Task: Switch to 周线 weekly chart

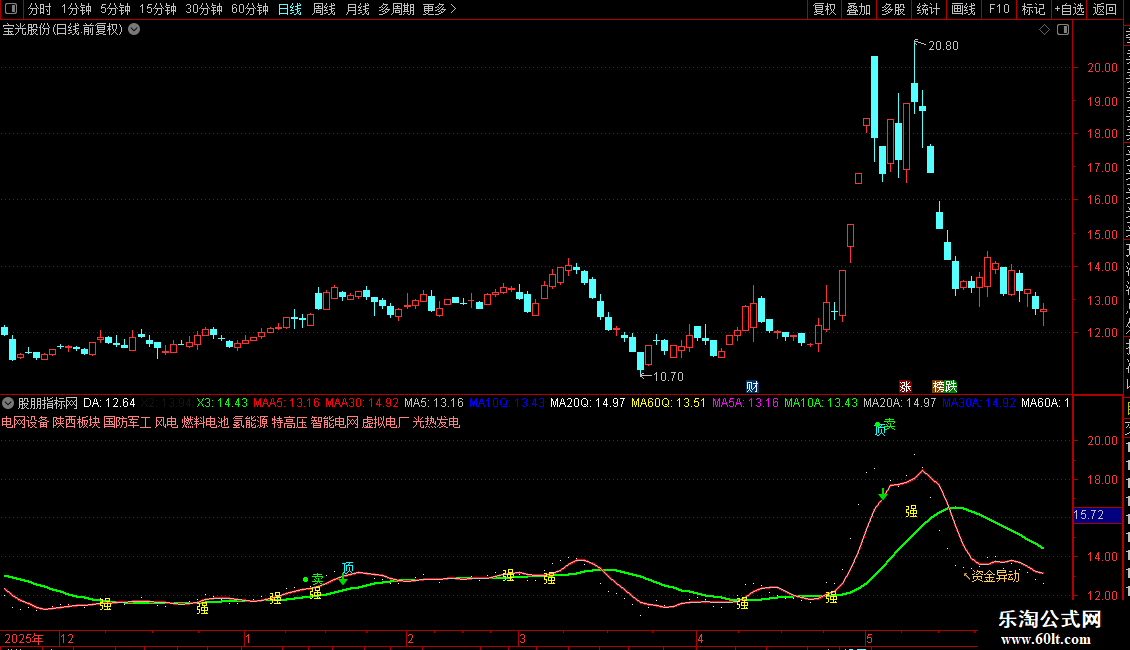Action: 324,9
